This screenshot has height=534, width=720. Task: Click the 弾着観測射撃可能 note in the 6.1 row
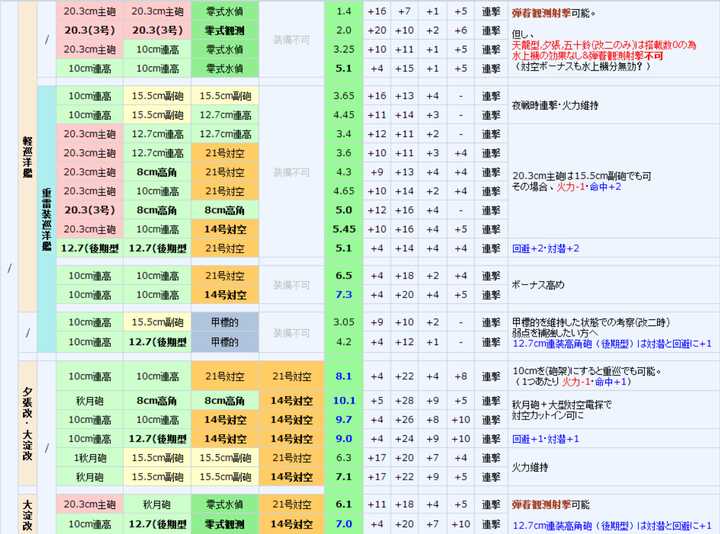coord(551,505)
